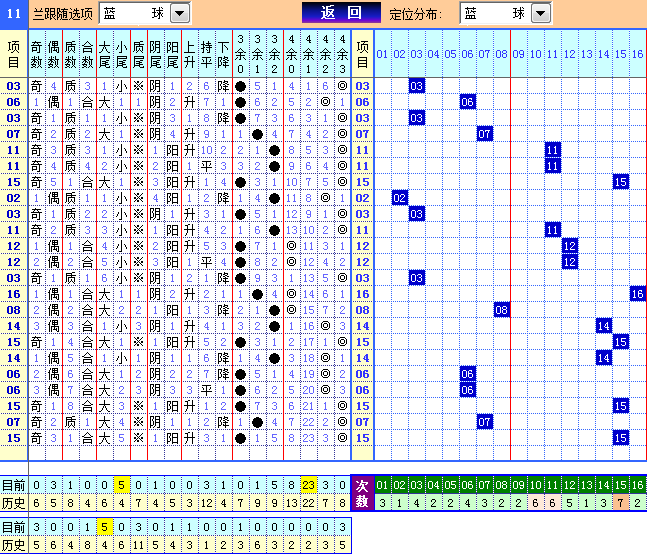Image resolution: width=647 pixels, height=554 pixels.
Task: Click the green 08 cell in 次数 row
Action: pos(501,485)
